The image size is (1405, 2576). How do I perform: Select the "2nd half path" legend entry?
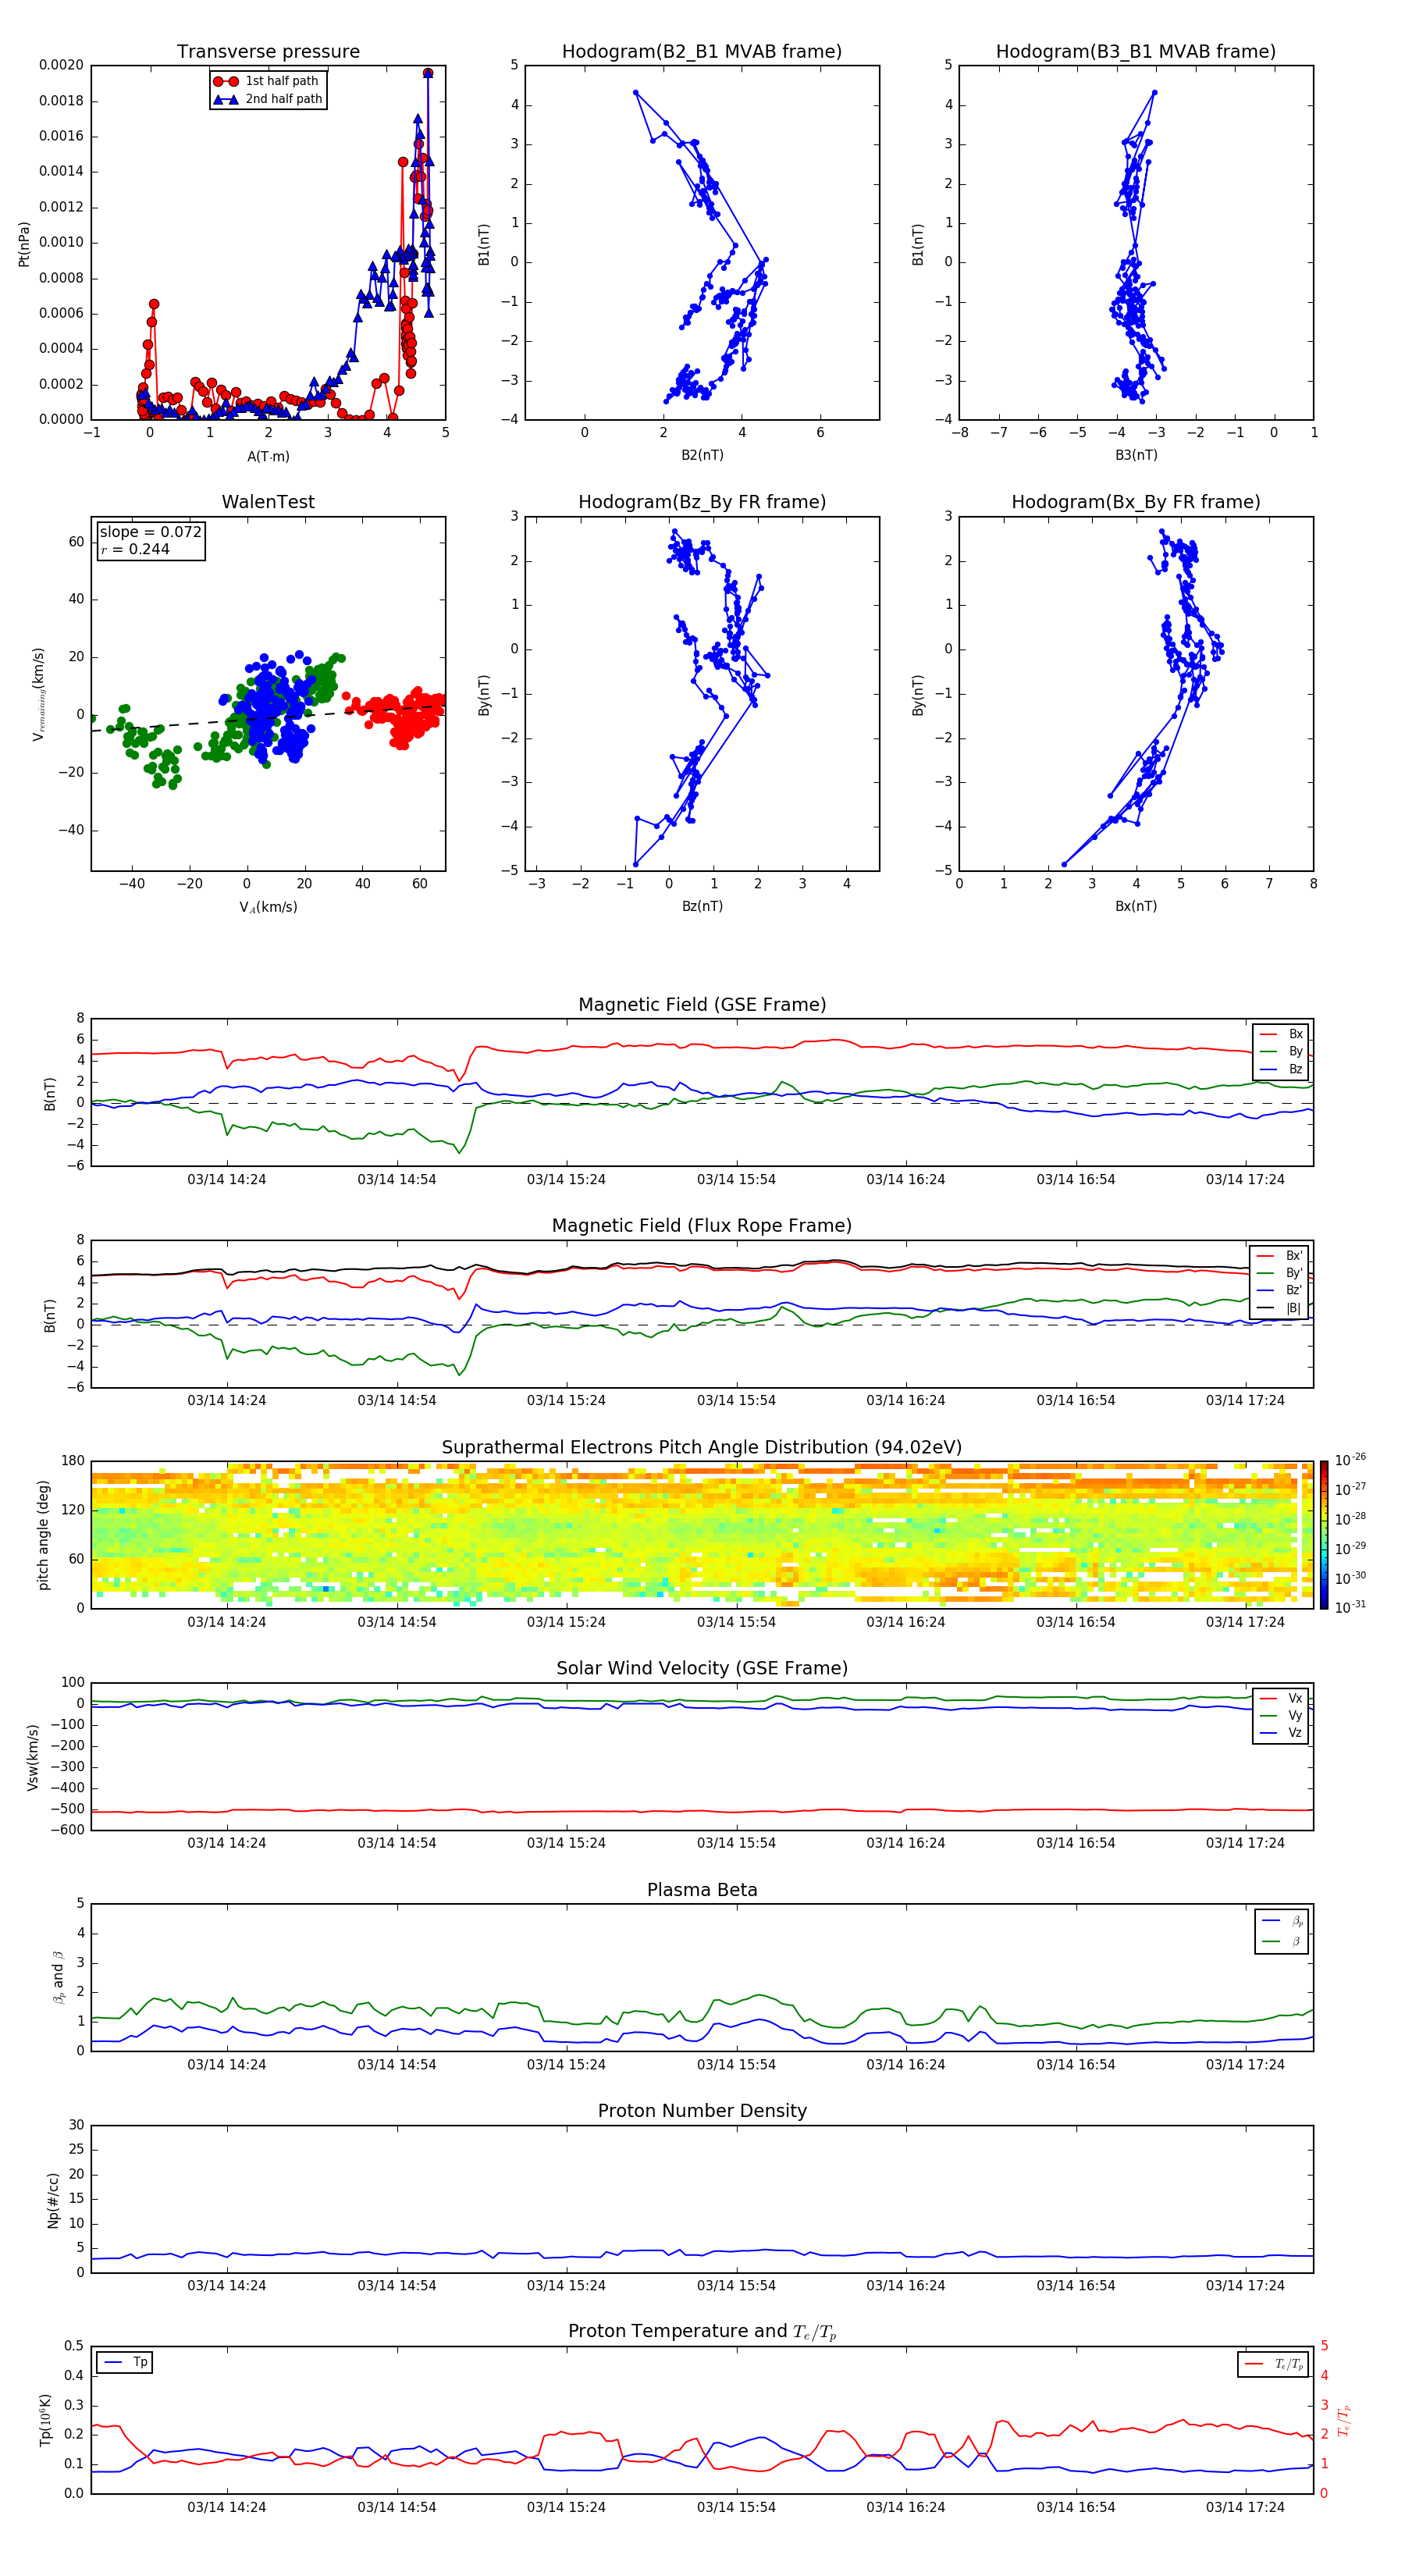267,99
